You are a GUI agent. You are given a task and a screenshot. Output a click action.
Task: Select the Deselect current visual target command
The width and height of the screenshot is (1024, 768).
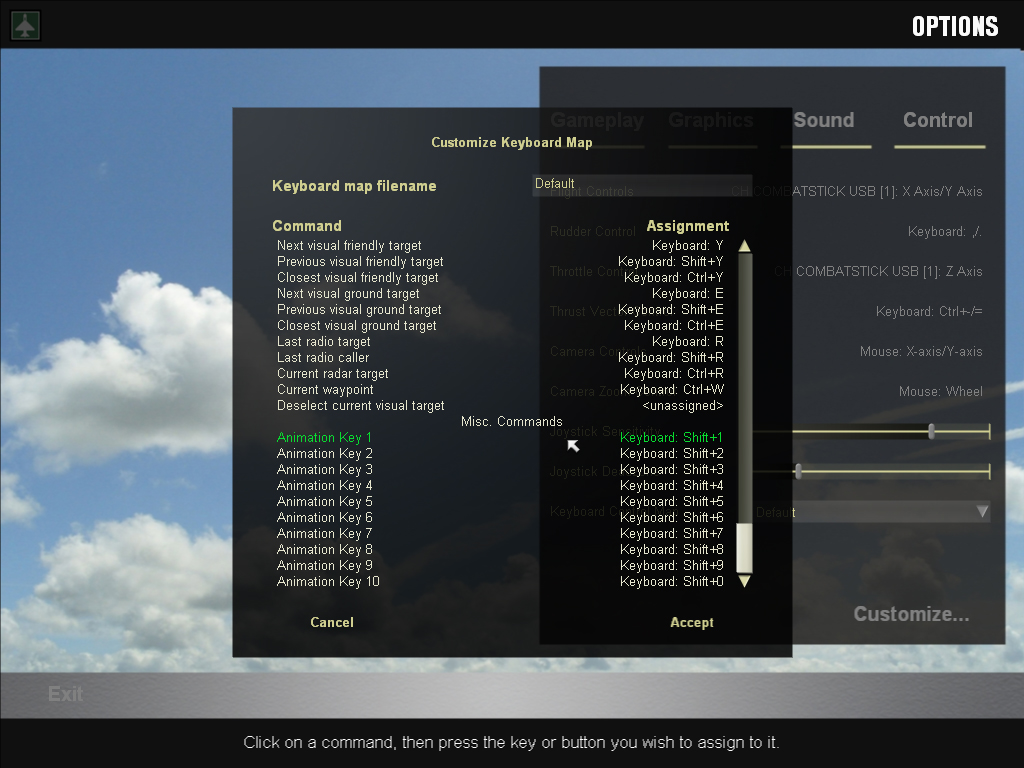pyautogui.click(x=360, y=406)
